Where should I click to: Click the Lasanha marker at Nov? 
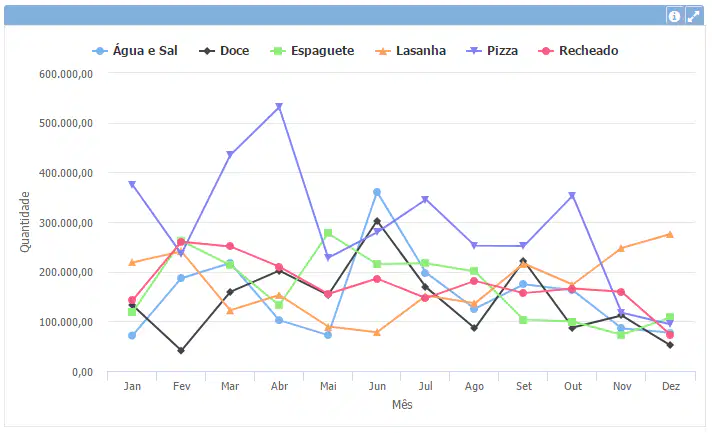point(621,248)
